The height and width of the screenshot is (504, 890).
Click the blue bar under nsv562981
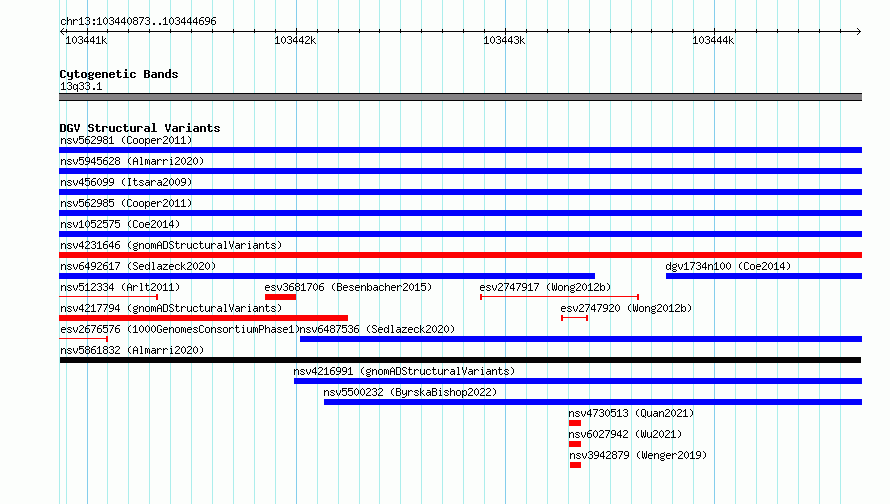[x=460, y=150]
